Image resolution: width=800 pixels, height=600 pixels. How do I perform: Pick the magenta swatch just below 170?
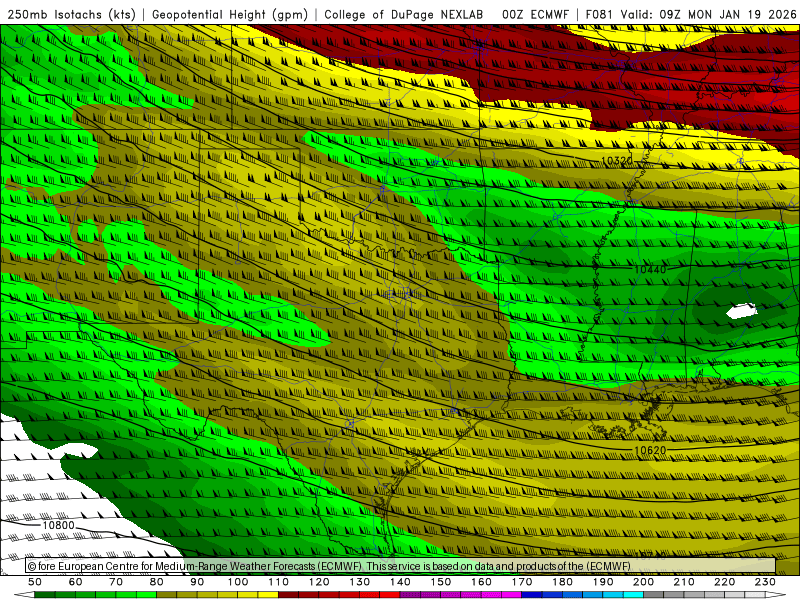pyautogui.click(x=511, y=595)
